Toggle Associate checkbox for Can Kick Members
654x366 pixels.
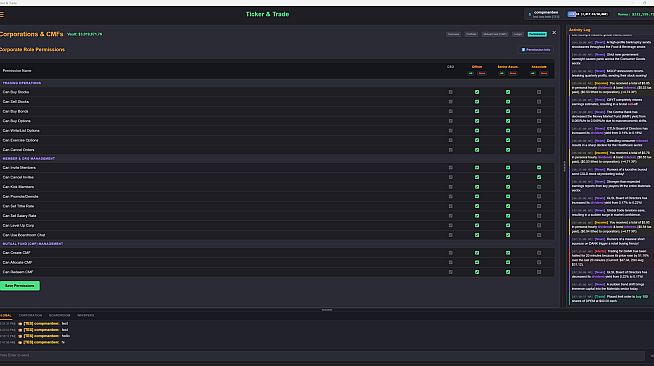(x=539, y=187)
